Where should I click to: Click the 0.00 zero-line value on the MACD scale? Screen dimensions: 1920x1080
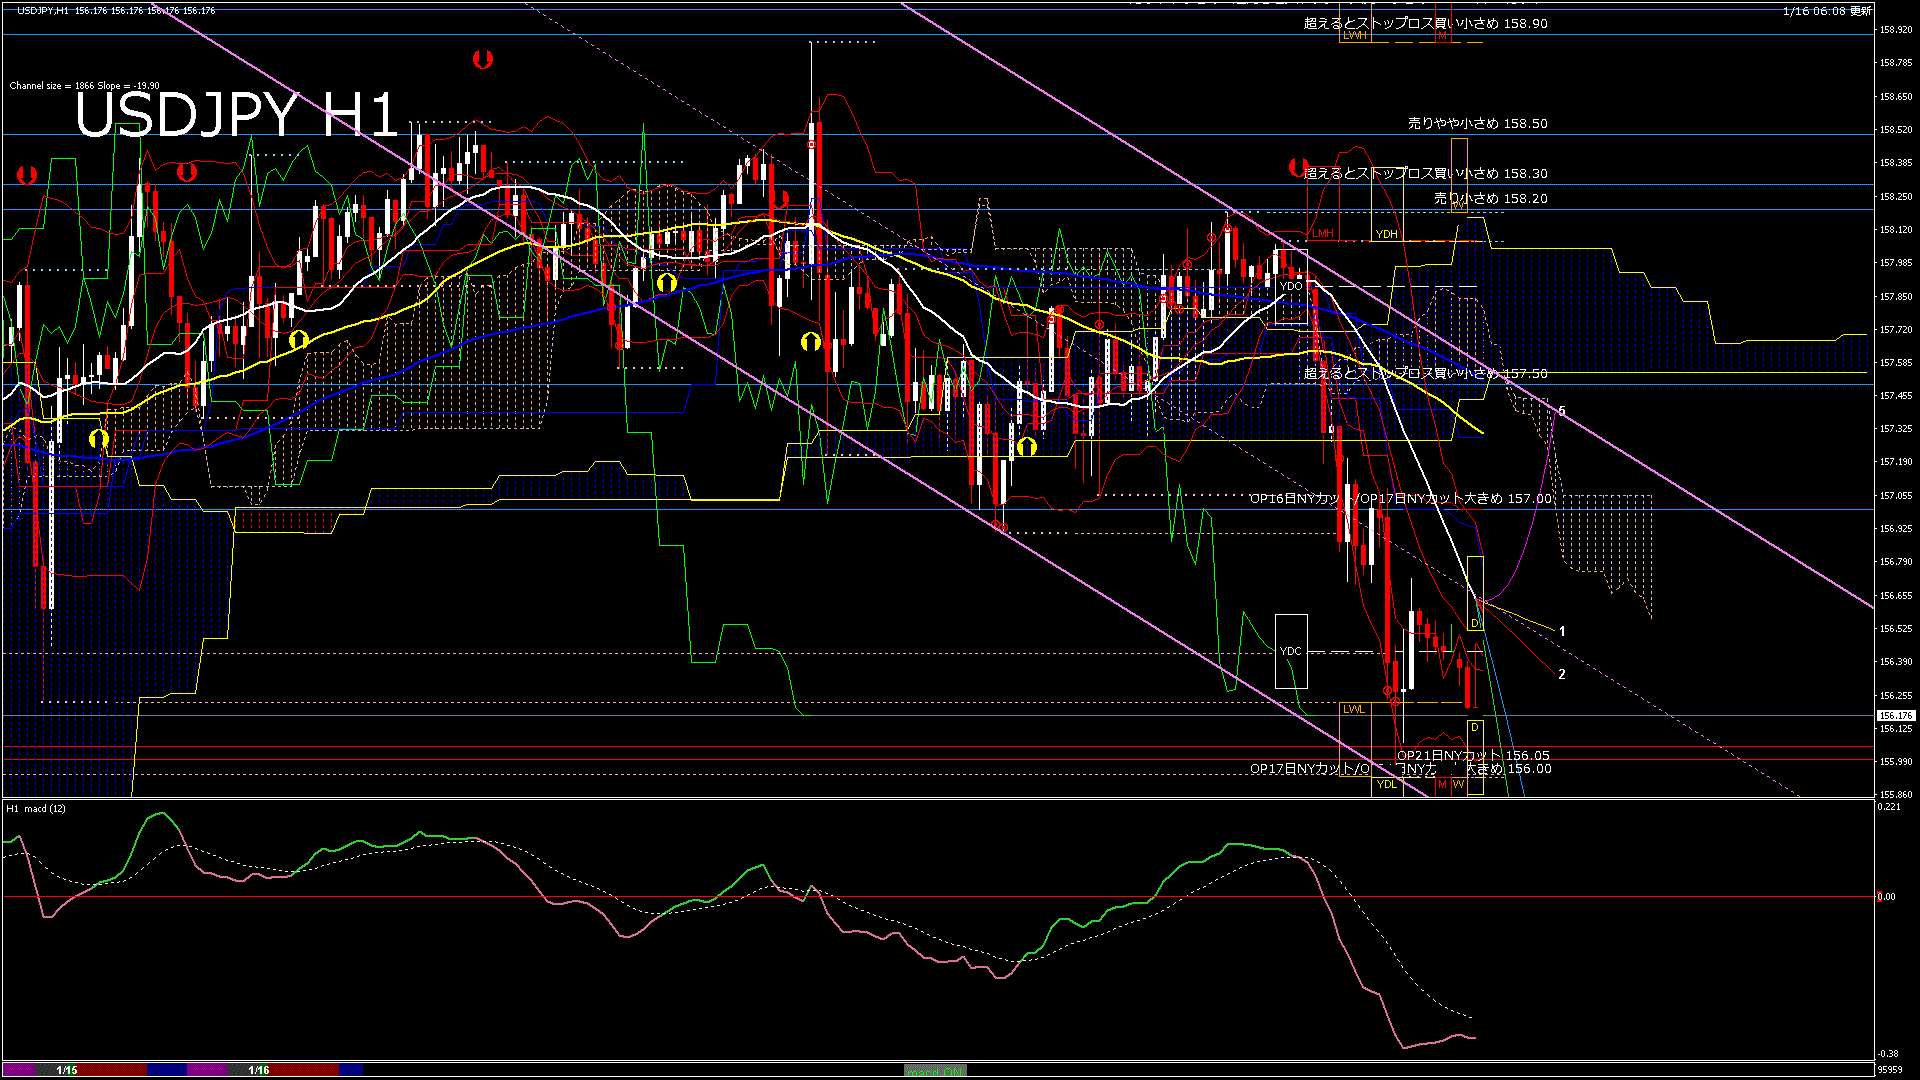pyautogui.click(x=1886, y=897)
